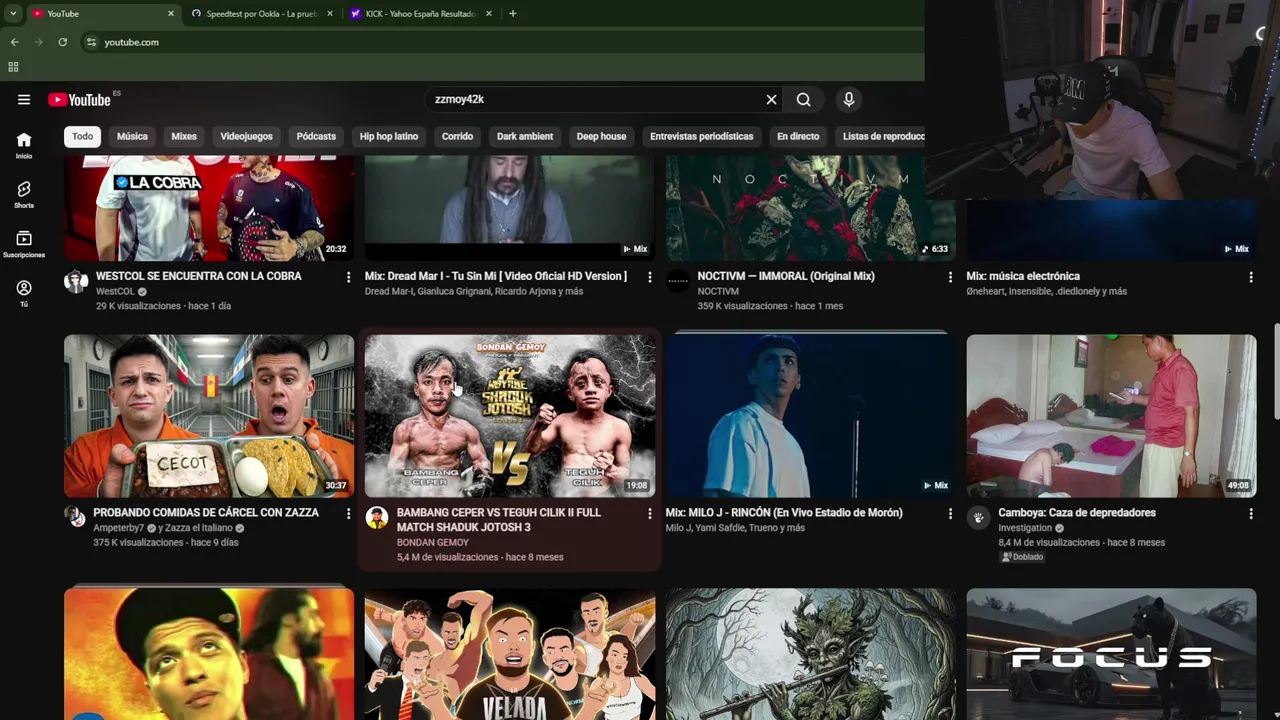
Task: Open options for BAMBANG CEPER VS TEGUH video
Action: click(x=649, y=513)
